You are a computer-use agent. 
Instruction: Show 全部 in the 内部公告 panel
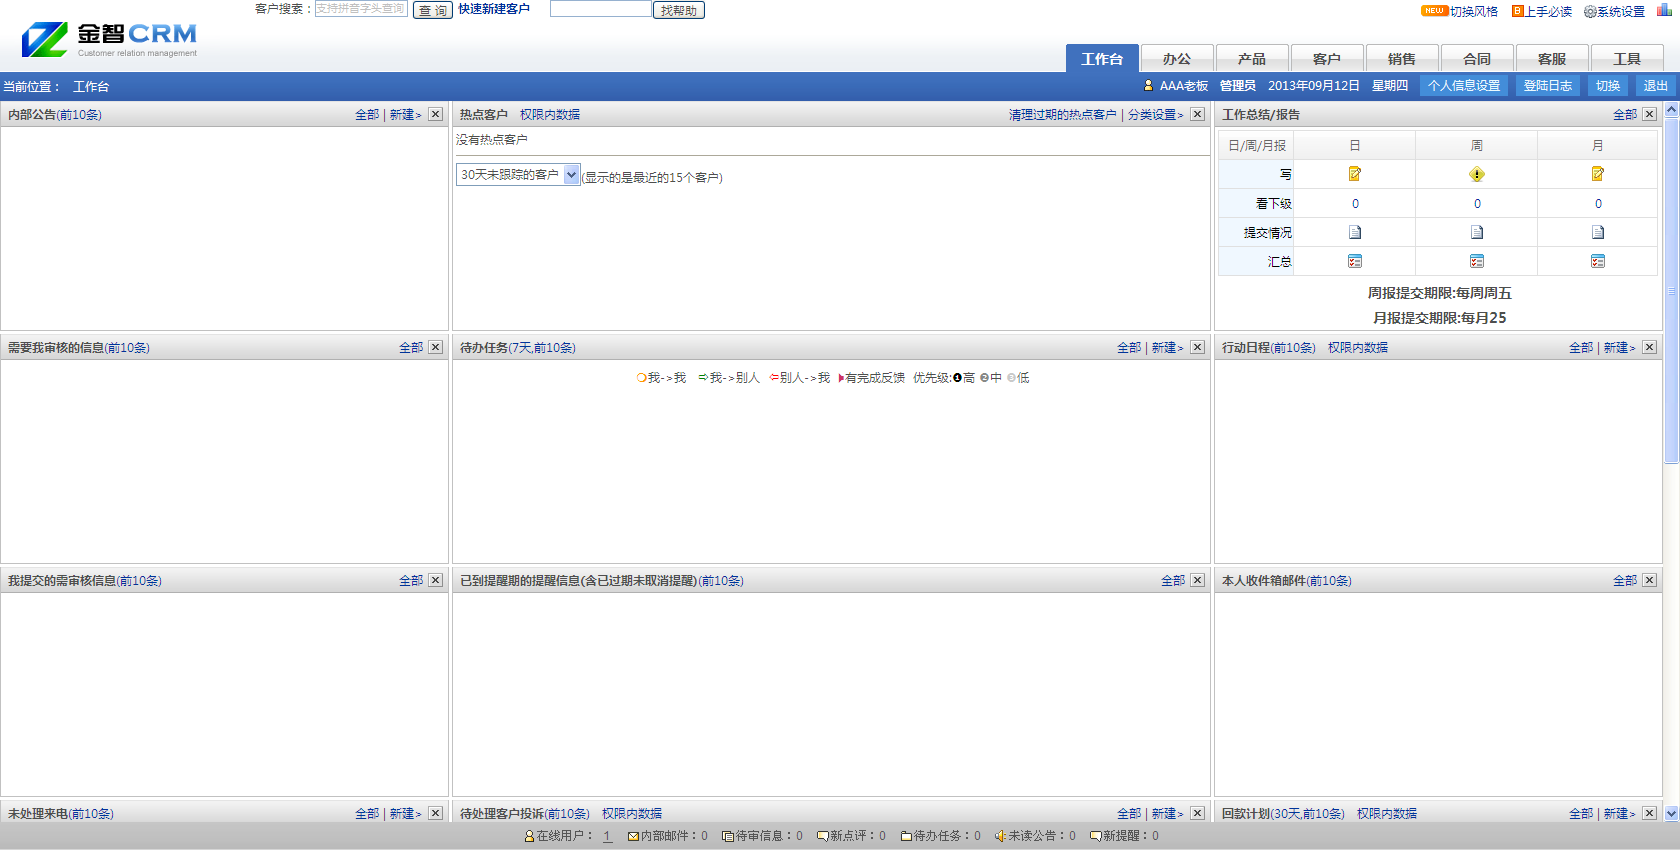[367, 115]
